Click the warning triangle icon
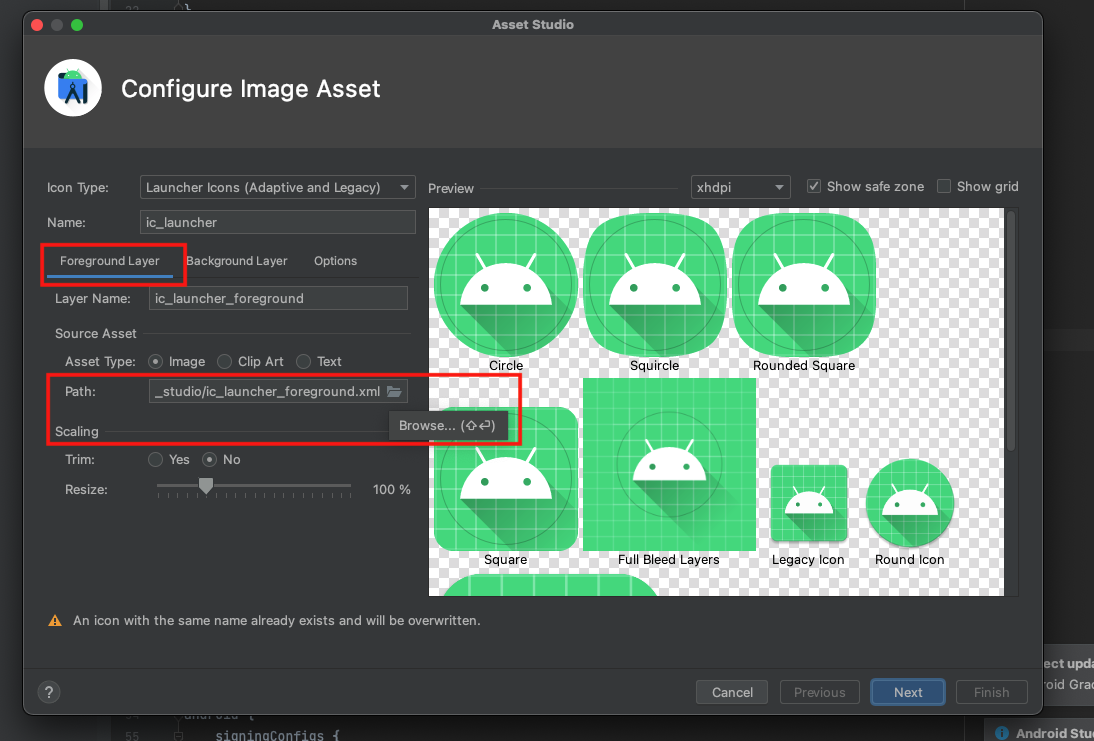1094x741 pixels. tap(56, 621)
